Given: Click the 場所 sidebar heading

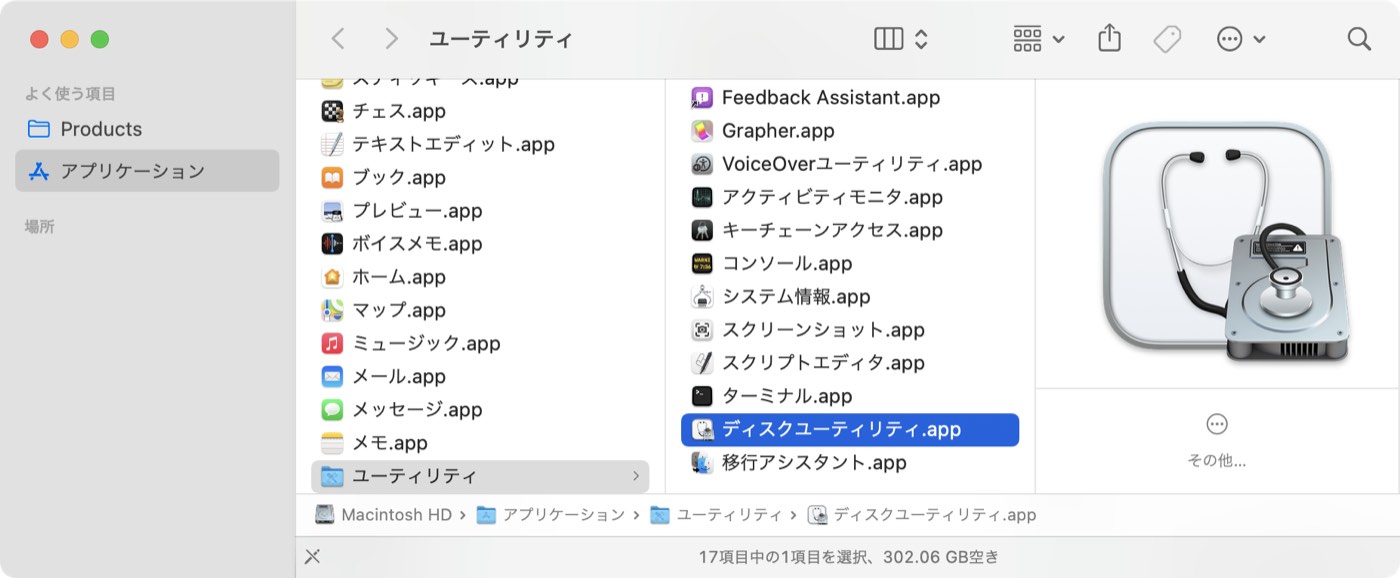Looking at the screenshot, I should [40, 227].
